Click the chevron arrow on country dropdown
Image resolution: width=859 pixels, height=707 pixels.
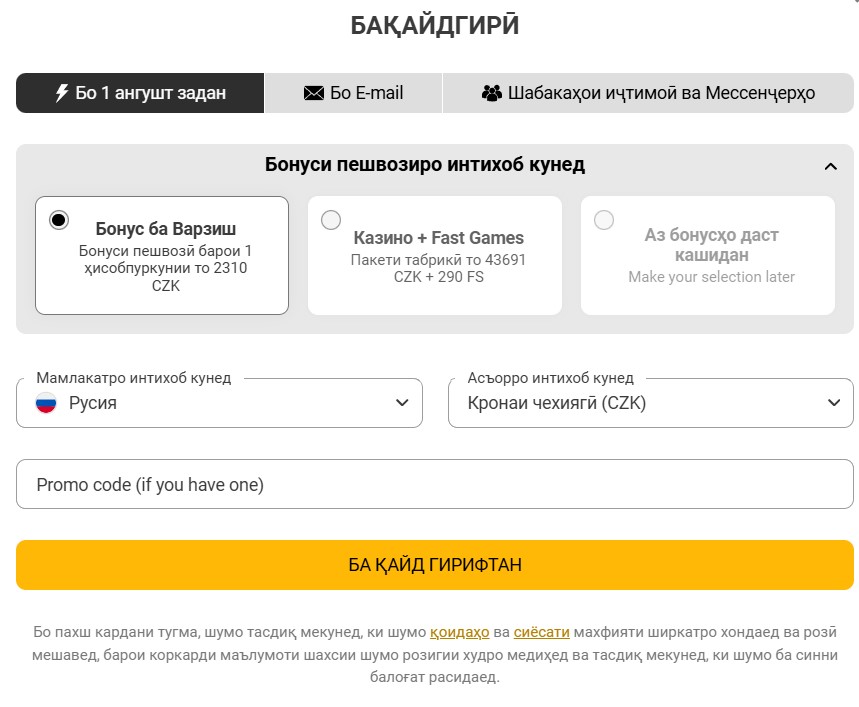401,403
